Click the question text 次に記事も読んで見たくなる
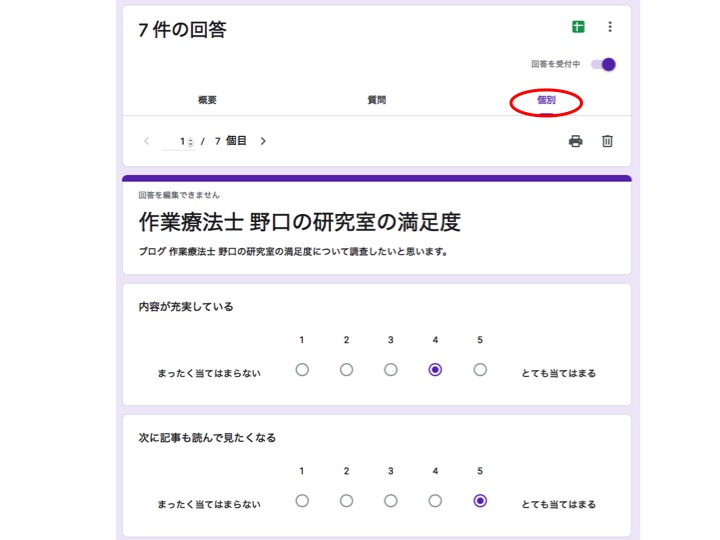Viewport: 720px width, 540px height. point(207,438)
